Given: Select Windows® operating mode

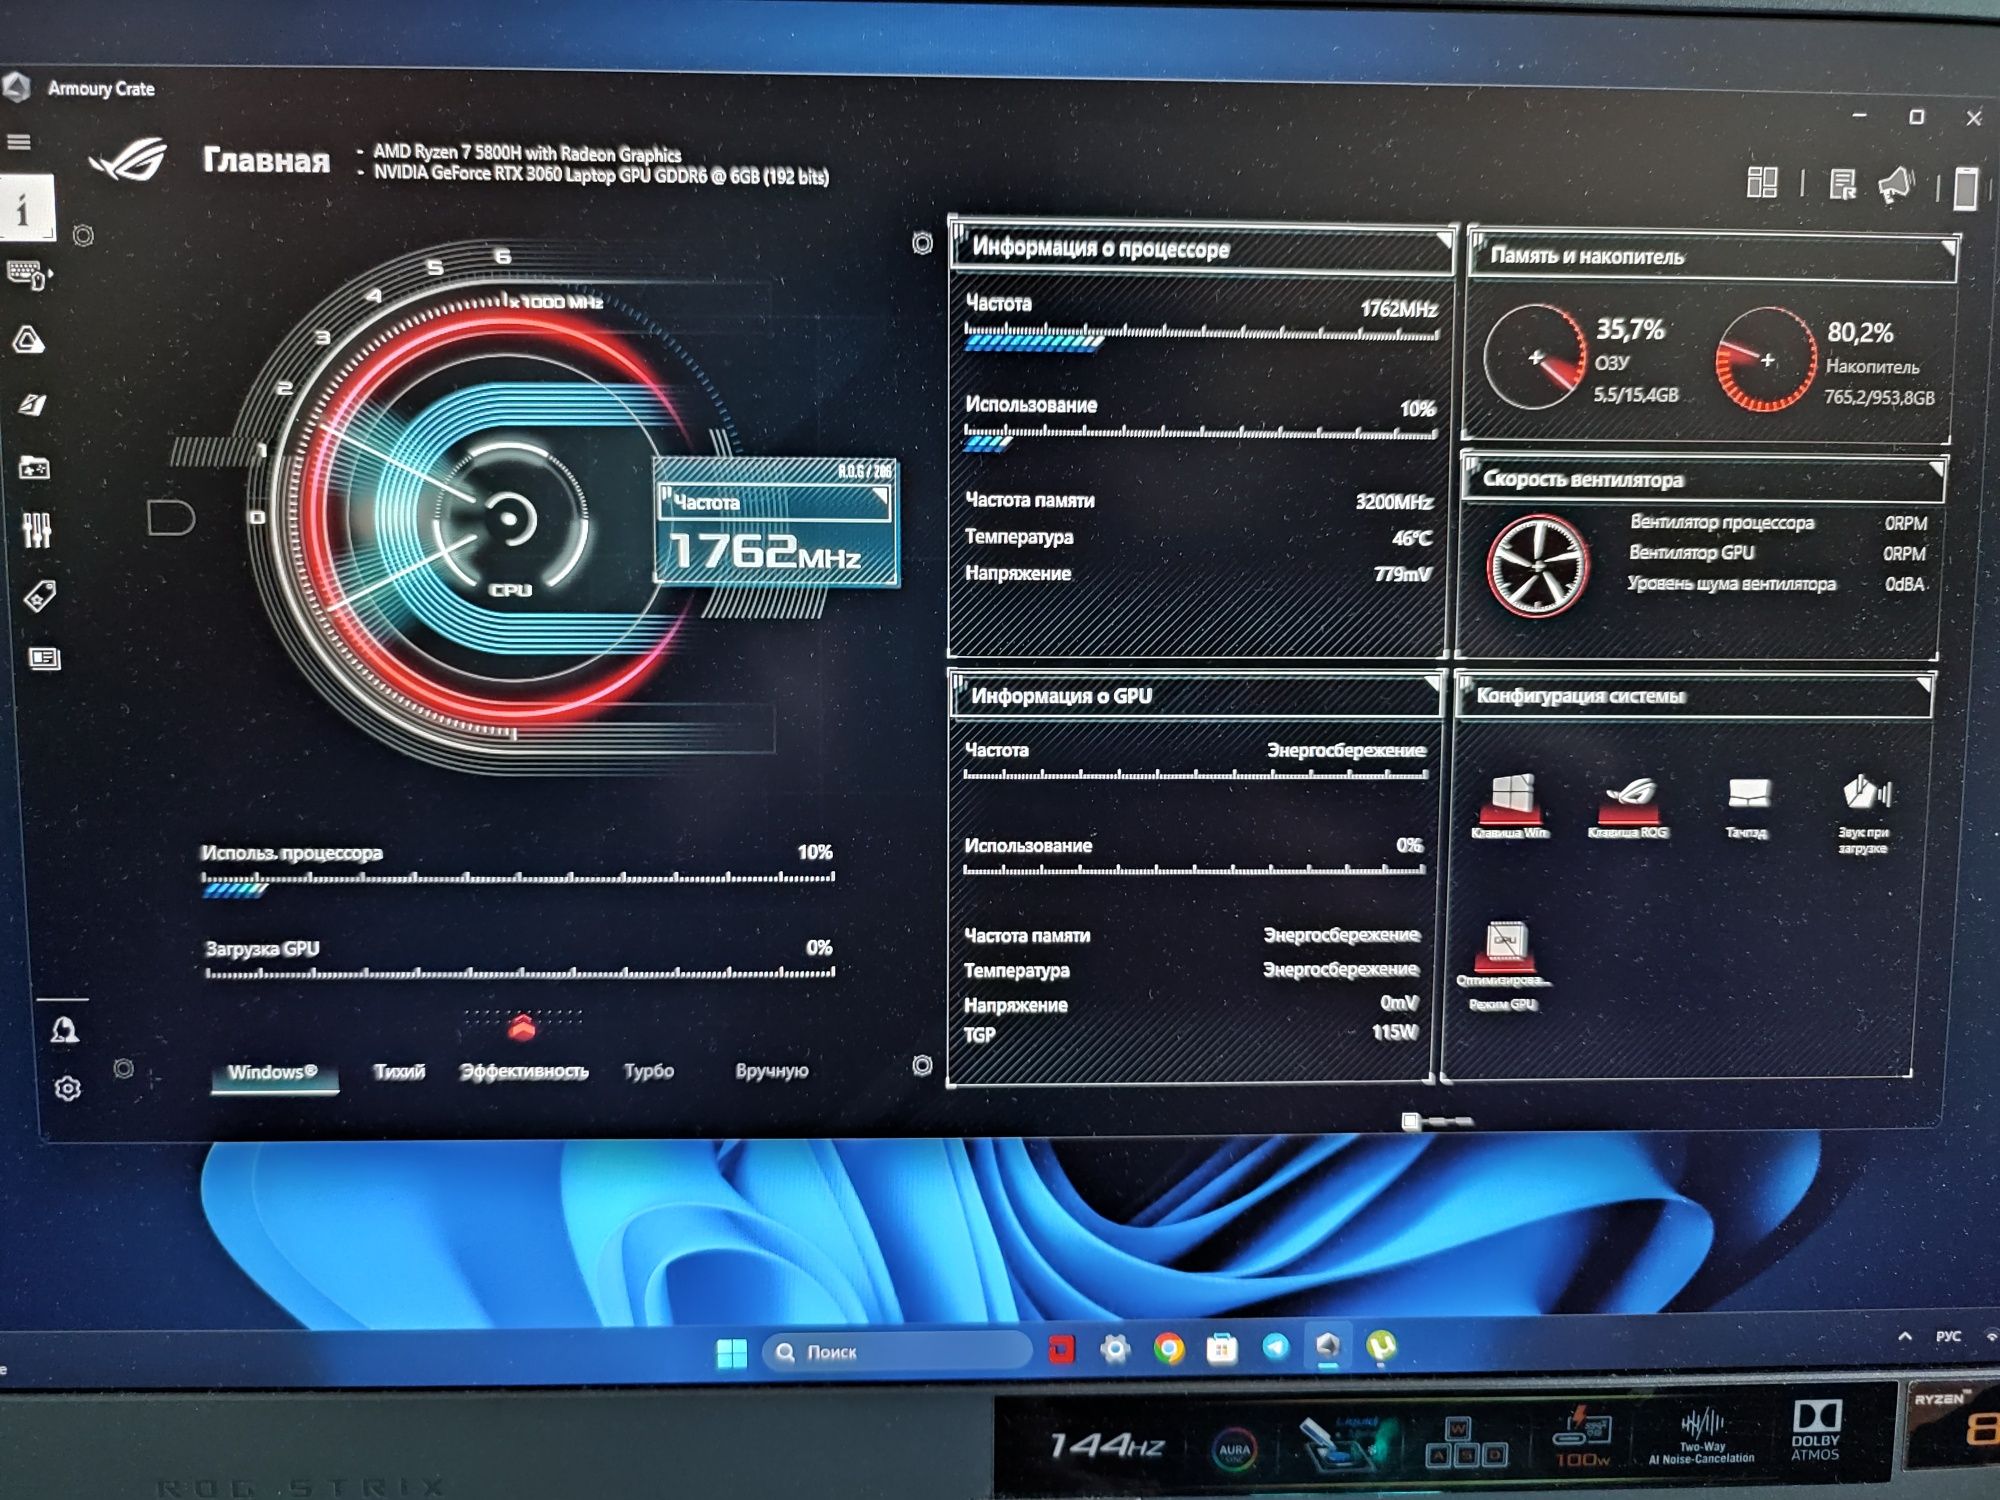Looking at the screenshot, I should click(x=273, y=1072).
